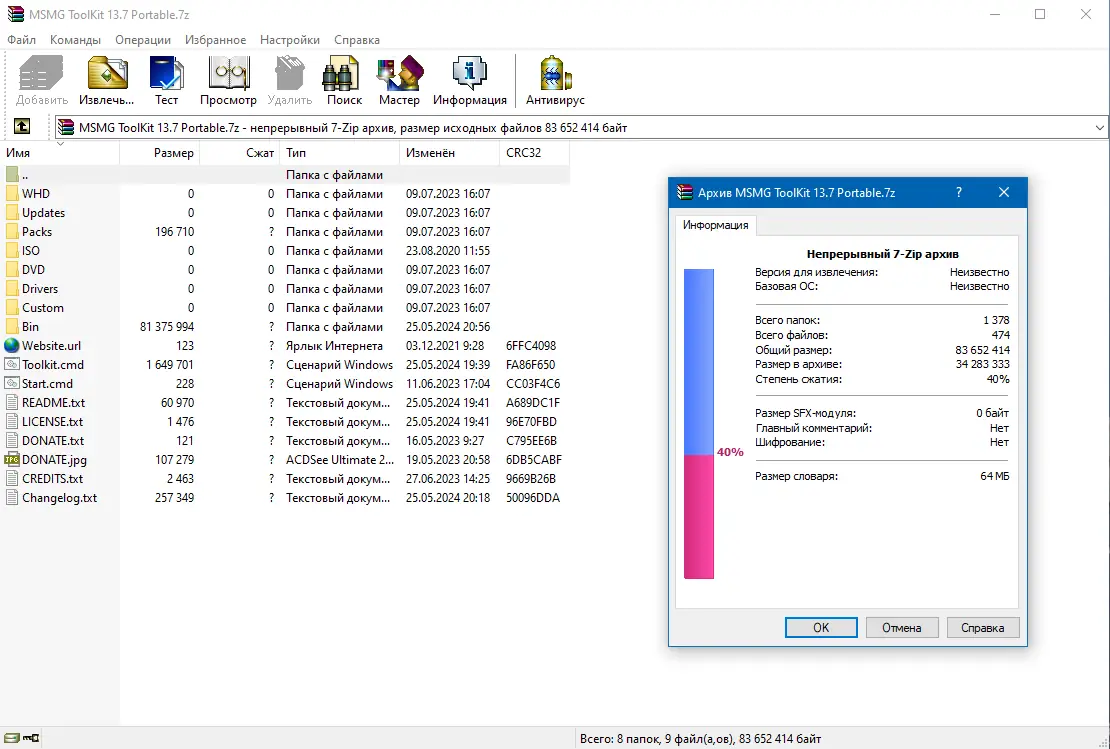Image resolution: width=1110 pixels, height=749 pixels.
Task: Open the Мастер wizard icon
Action: pyautogui.click(x=399, y=80)
